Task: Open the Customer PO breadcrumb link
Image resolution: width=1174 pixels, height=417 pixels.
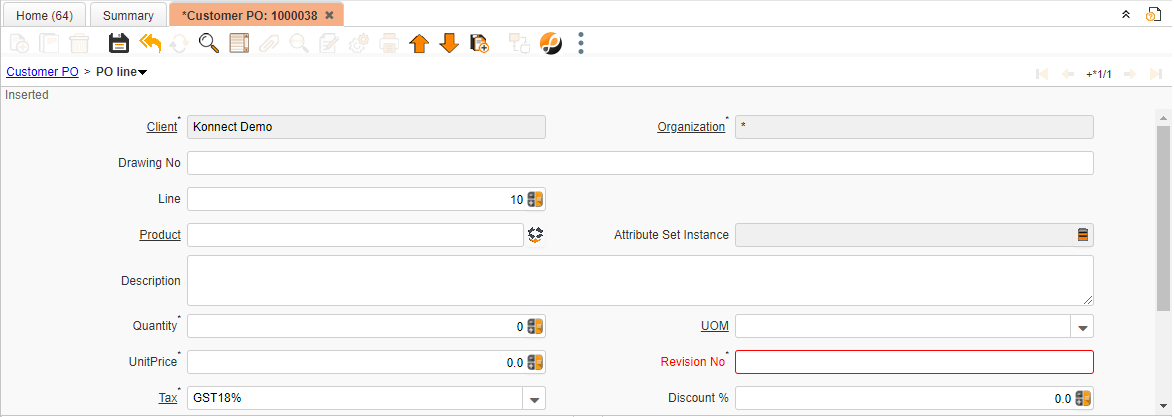Action: pos(42,72)
